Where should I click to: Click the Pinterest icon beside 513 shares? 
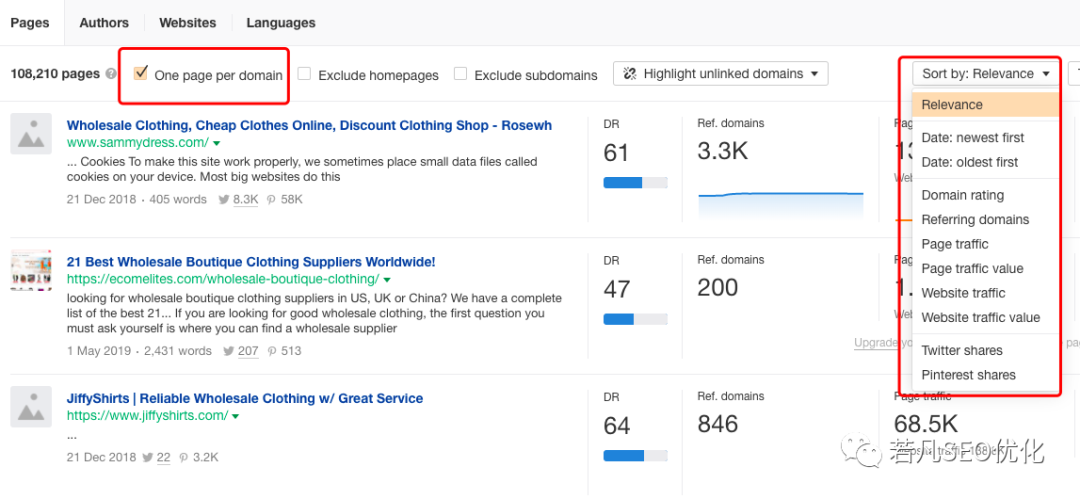click(x=271, y=351)
